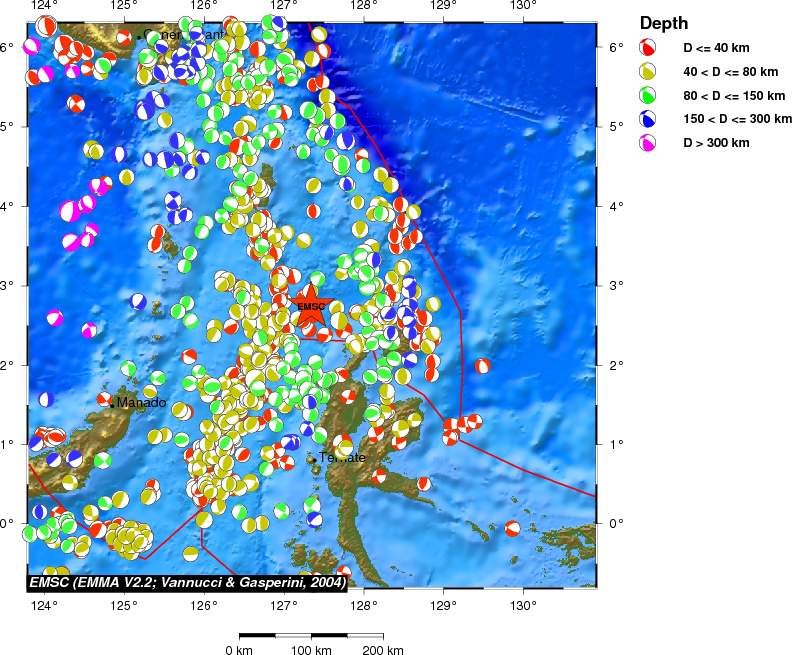
Task: Click the "D <= 40 km" legend text
Action: tap(716, 47)
